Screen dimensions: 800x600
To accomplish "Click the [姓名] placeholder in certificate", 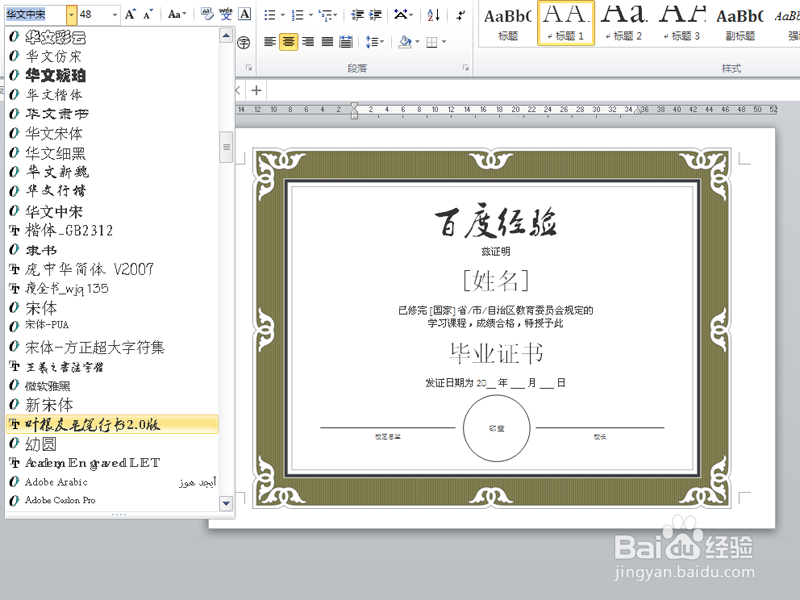I will [495, 280].
